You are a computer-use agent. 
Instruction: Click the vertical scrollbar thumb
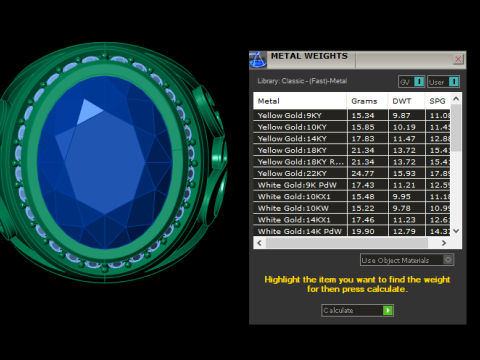point(456,127)
